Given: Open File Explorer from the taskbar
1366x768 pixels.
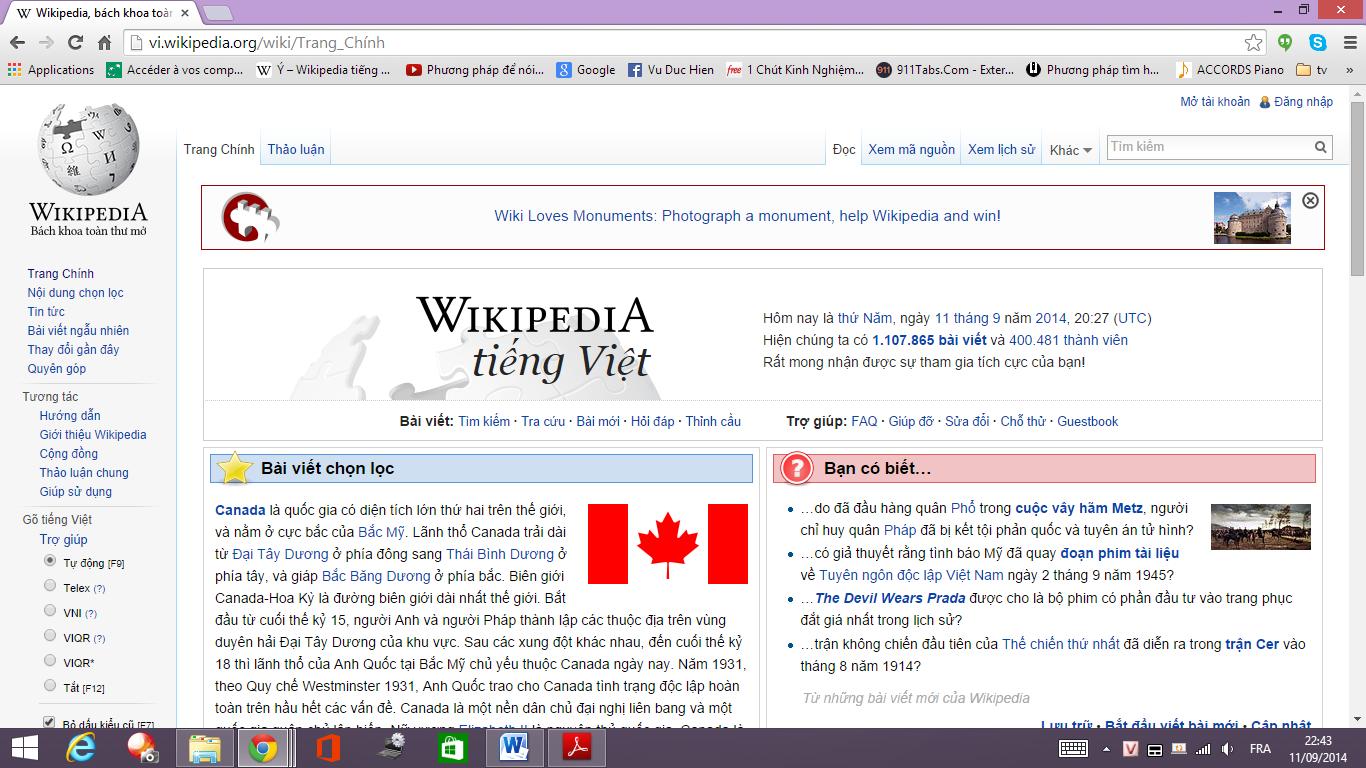Looking at the screenshot, I should [205, 748].
